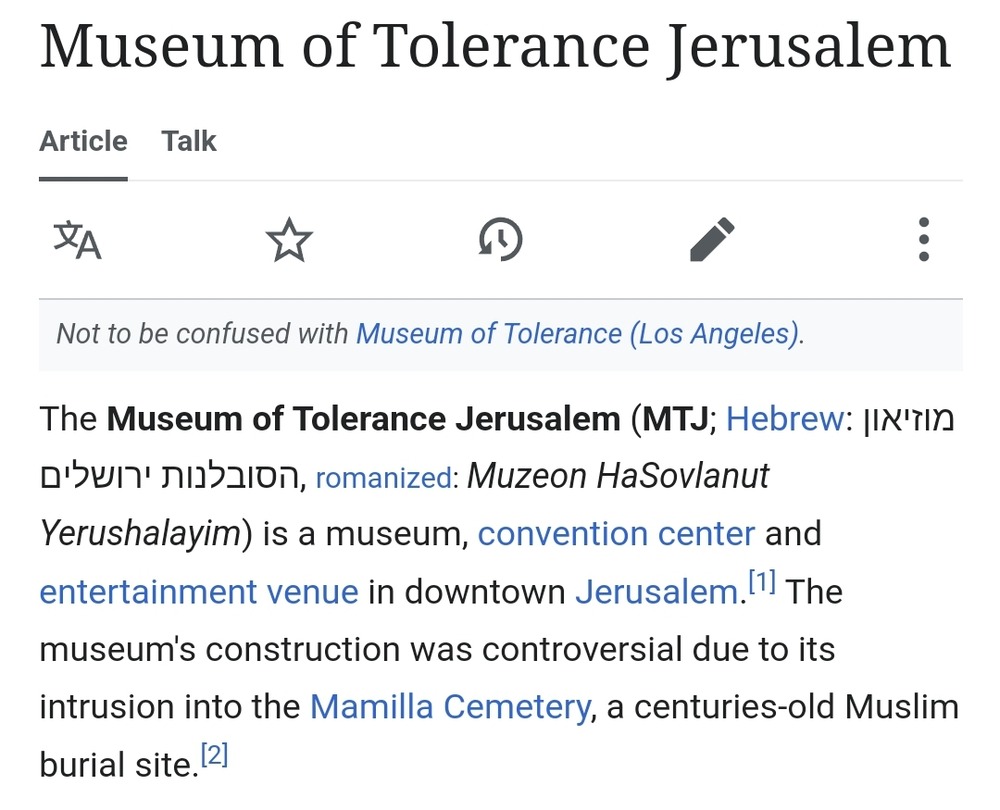Image resolution: width=1000 pixels, height=810 pixels.
Task: Tap citation reference number 2
Action: pos(214,756)
